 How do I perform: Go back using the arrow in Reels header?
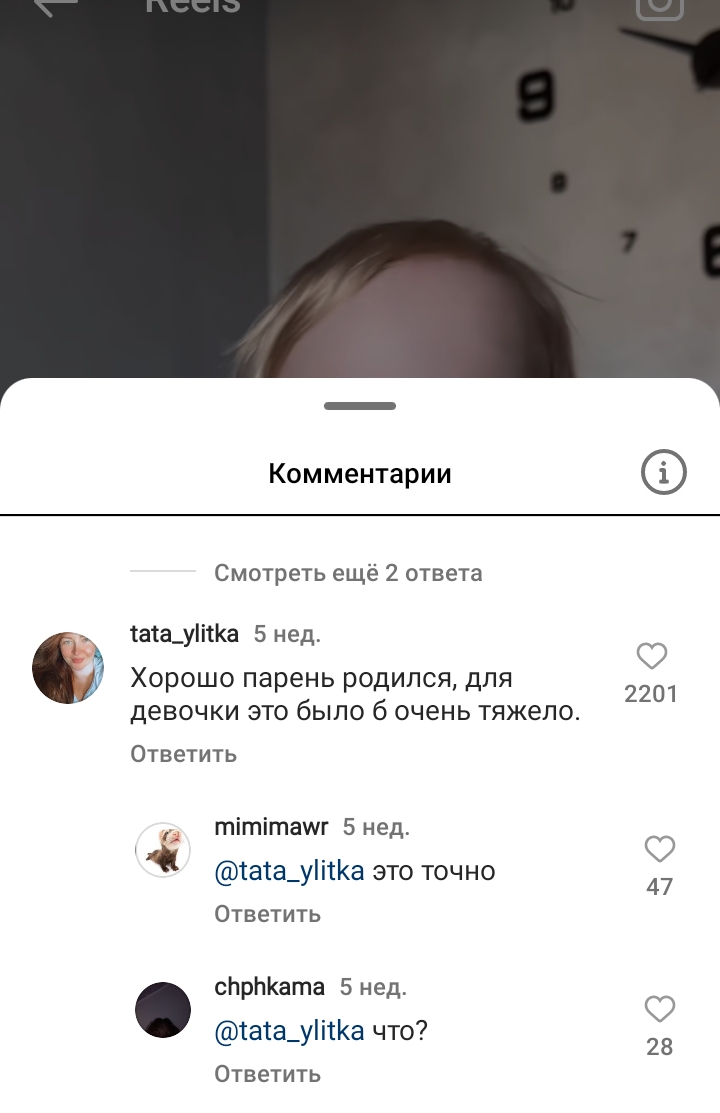[55, 7]
